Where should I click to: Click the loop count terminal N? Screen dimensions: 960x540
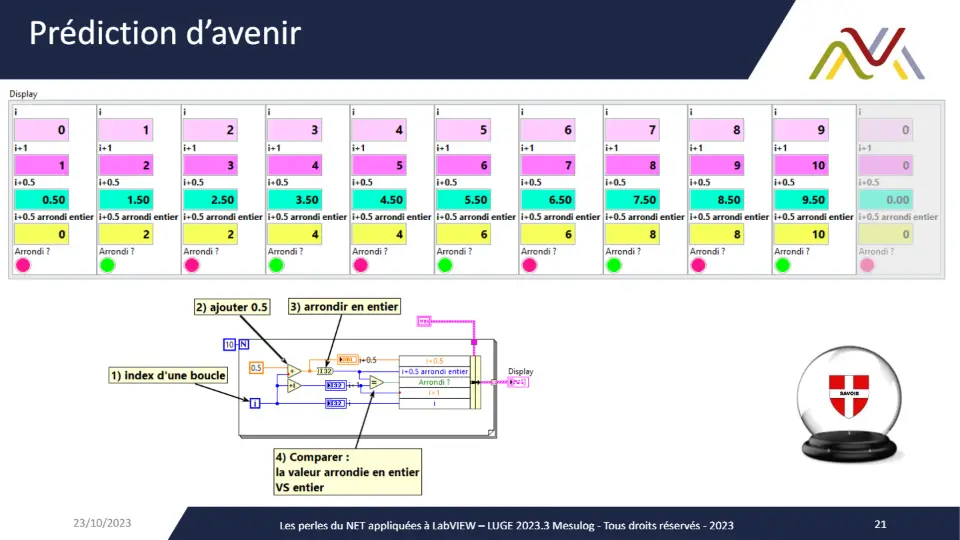[244, 345]
